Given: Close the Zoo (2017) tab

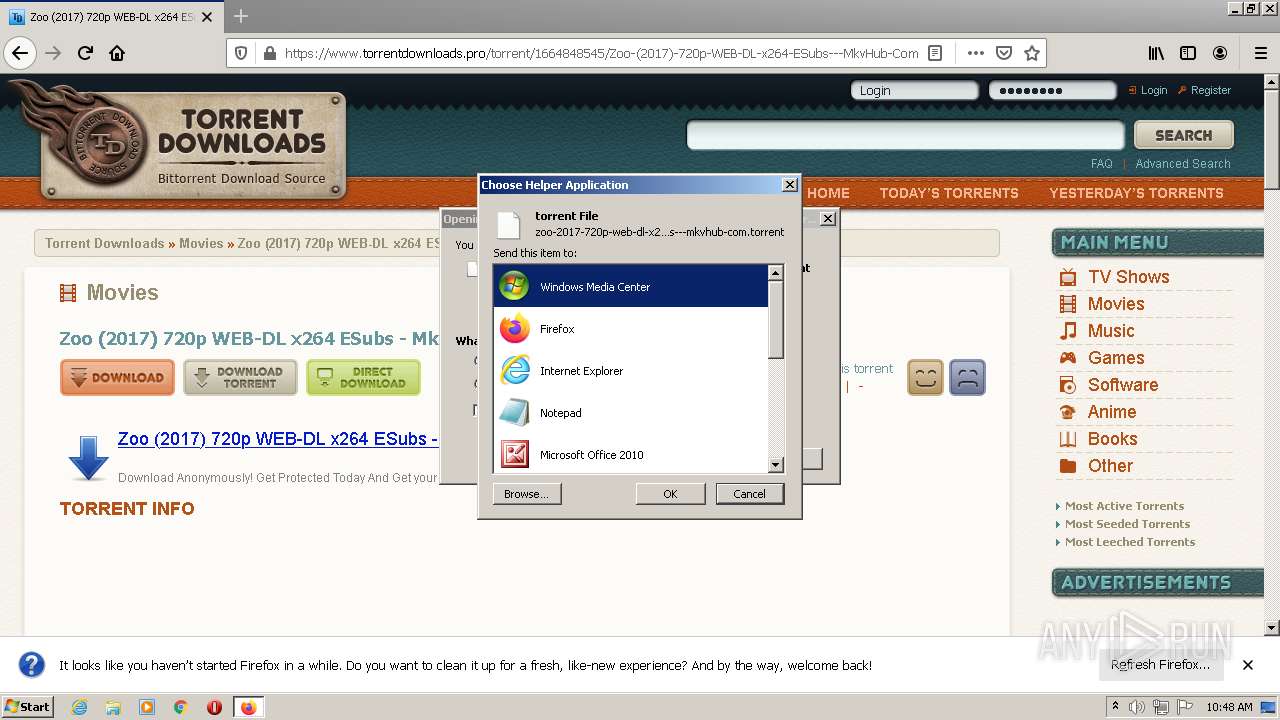Looking at the screenshot, I should (207, 17).
